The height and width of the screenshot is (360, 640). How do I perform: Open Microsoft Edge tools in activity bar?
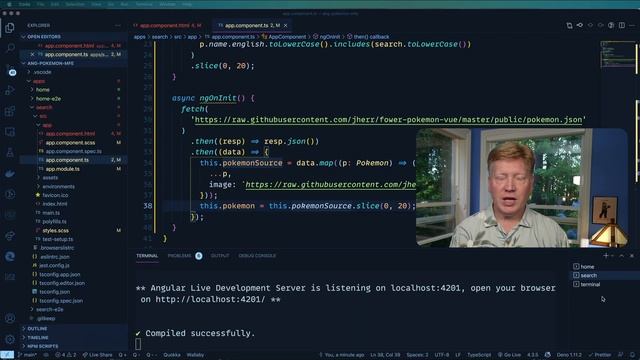click(x=10, y=256)
